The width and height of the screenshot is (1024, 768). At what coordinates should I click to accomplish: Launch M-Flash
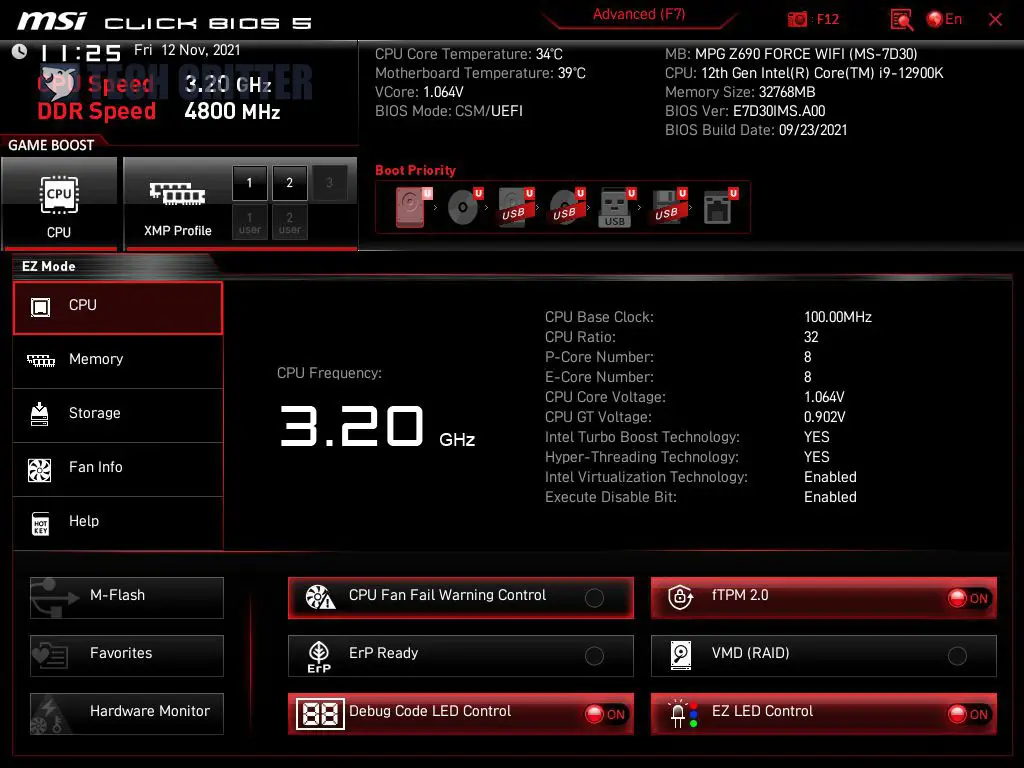click(x=127, y=597)
